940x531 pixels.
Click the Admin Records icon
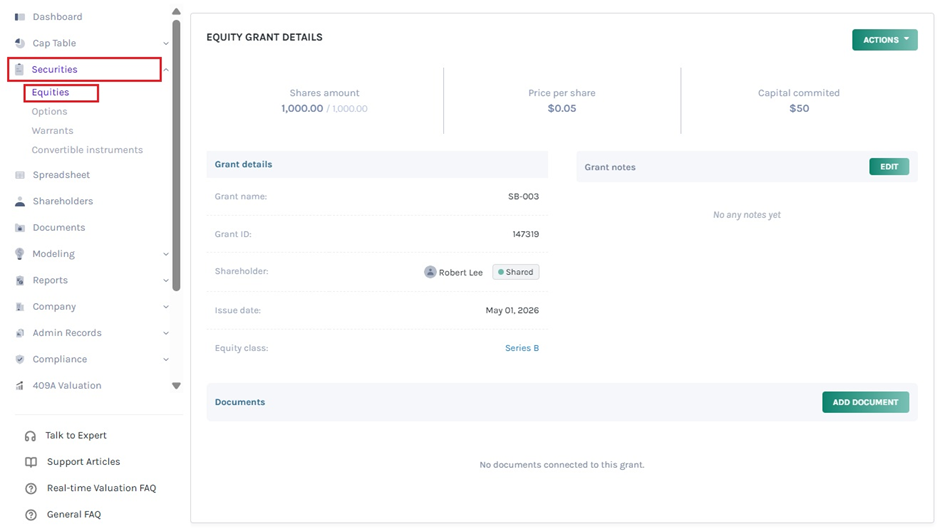pyautogui.click(x=20, y=333)
